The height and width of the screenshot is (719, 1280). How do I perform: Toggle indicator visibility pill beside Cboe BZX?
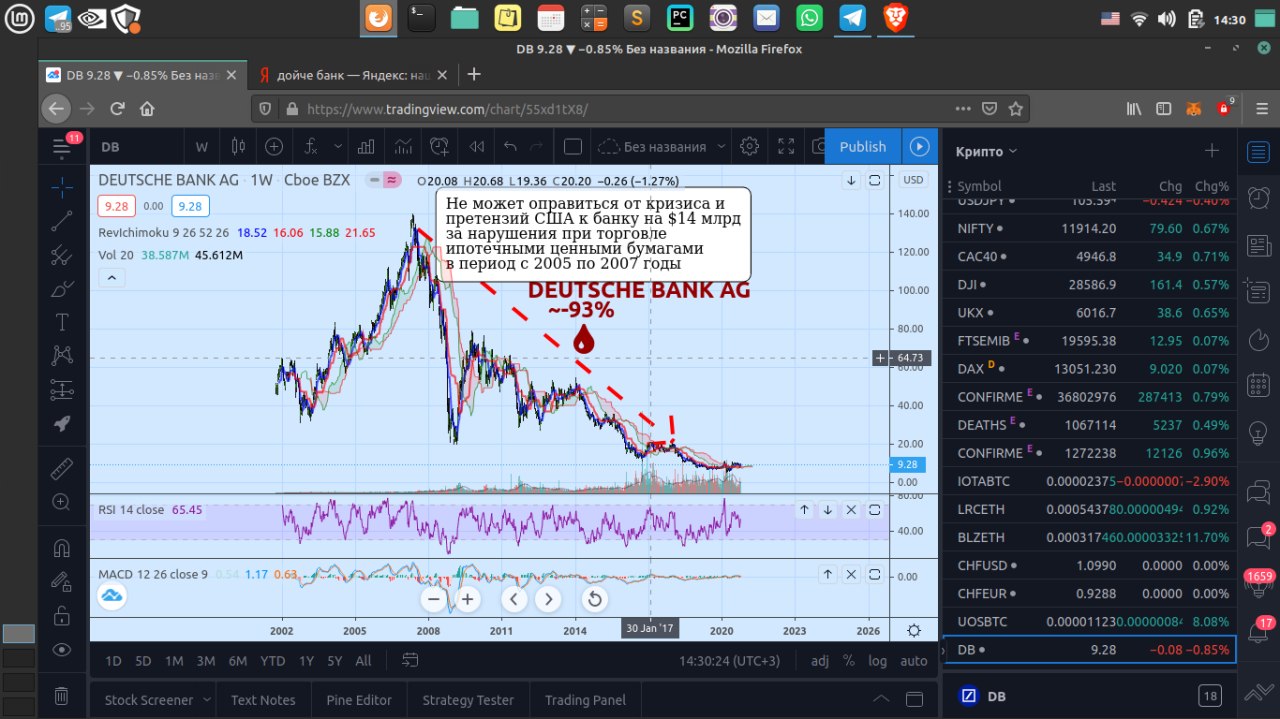pos(383,180)
